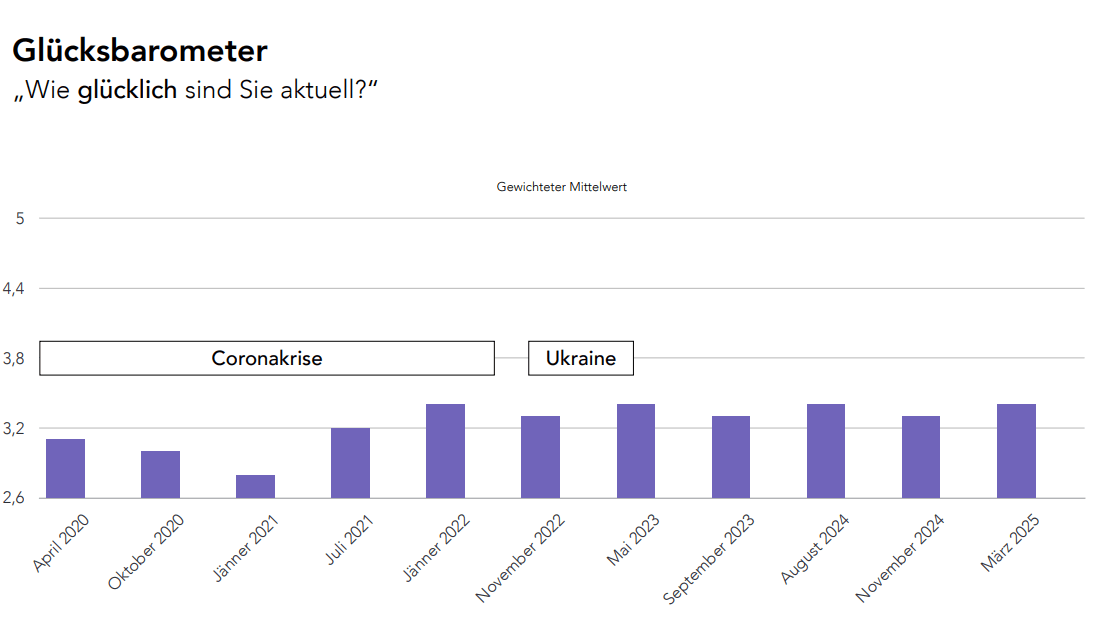Click the Glücksbarometer title
This screenshot has width=1097, height=632.
coord(139,50)
